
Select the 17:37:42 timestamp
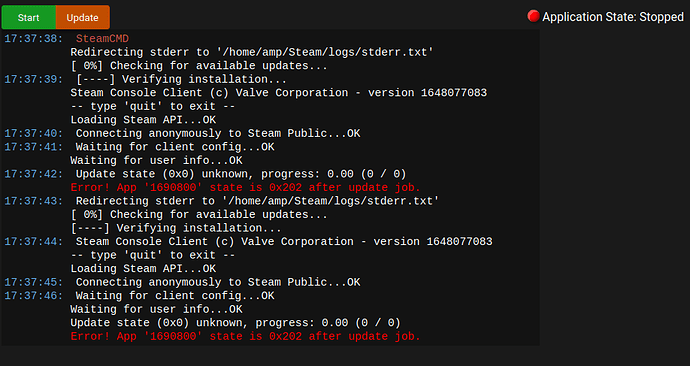[x=33, y=174]
